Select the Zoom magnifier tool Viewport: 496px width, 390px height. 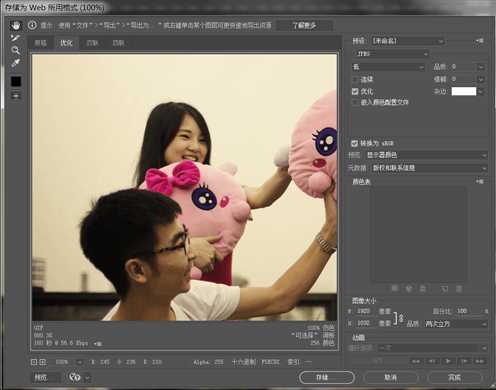[x=15, y=50]
